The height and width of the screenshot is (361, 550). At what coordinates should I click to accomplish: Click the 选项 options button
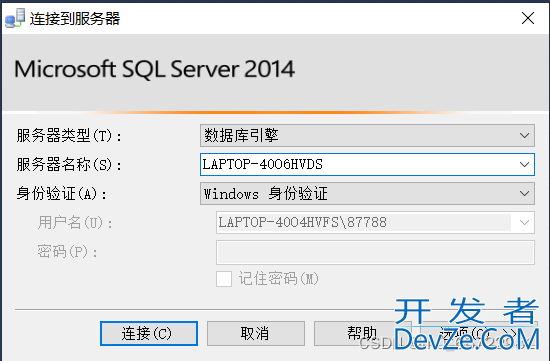[x=479, y=333]
